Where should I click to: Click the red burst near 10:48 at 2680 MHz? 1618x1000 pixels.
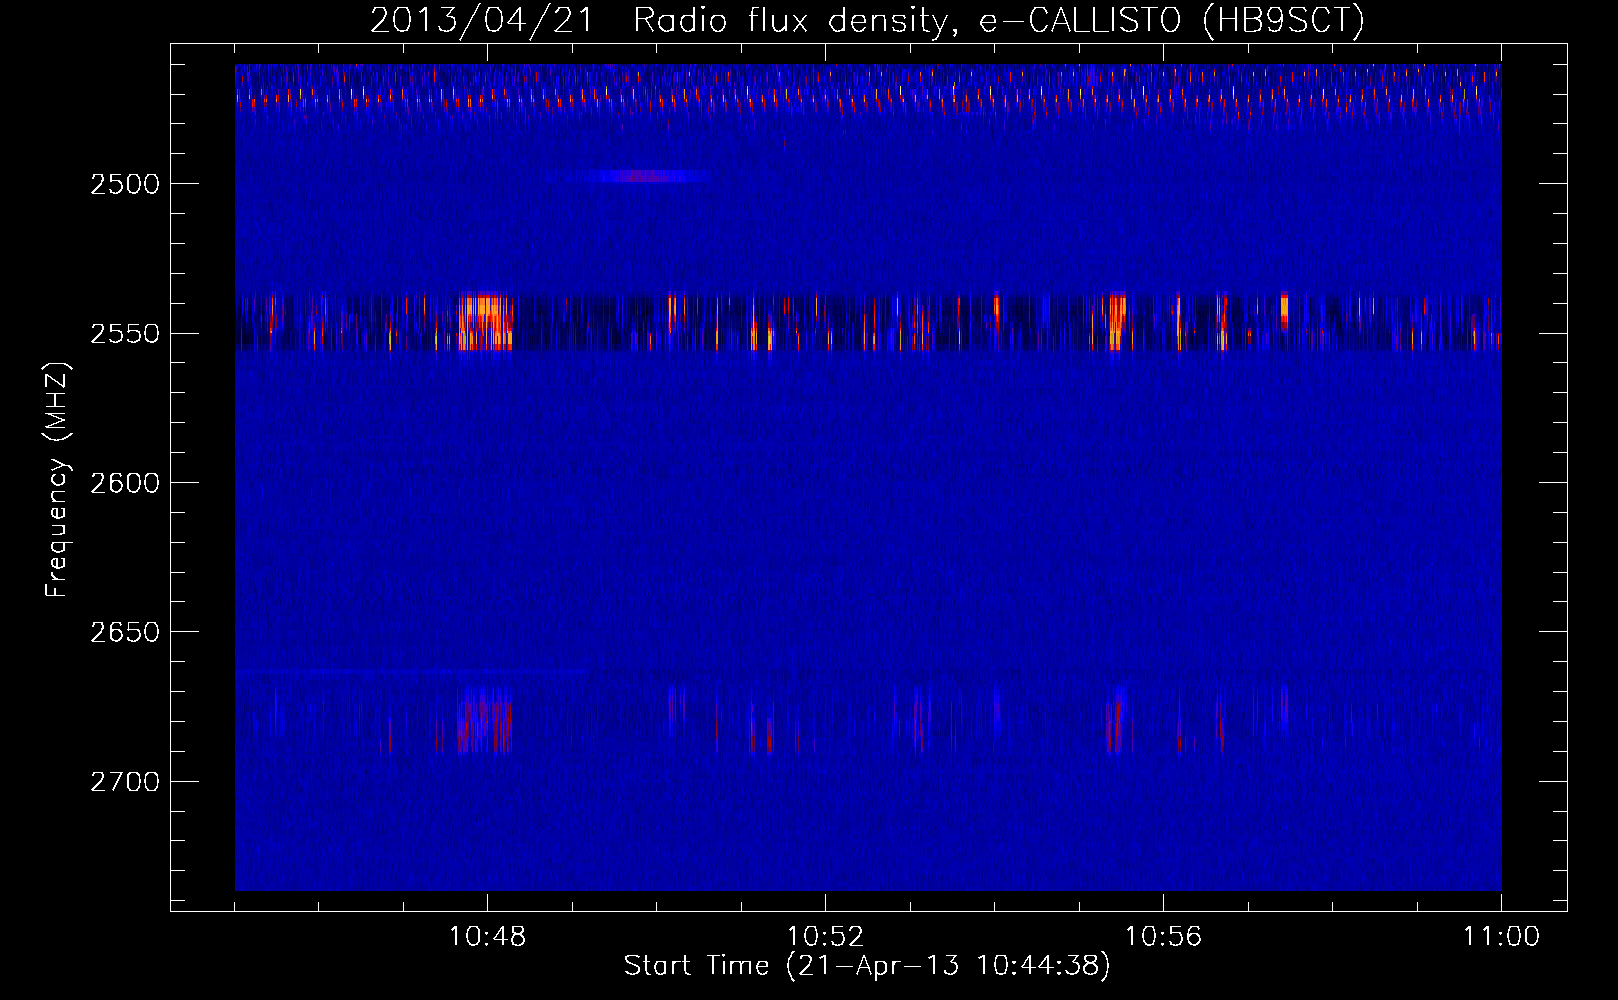pyautogui.click(x=485, y=720)
